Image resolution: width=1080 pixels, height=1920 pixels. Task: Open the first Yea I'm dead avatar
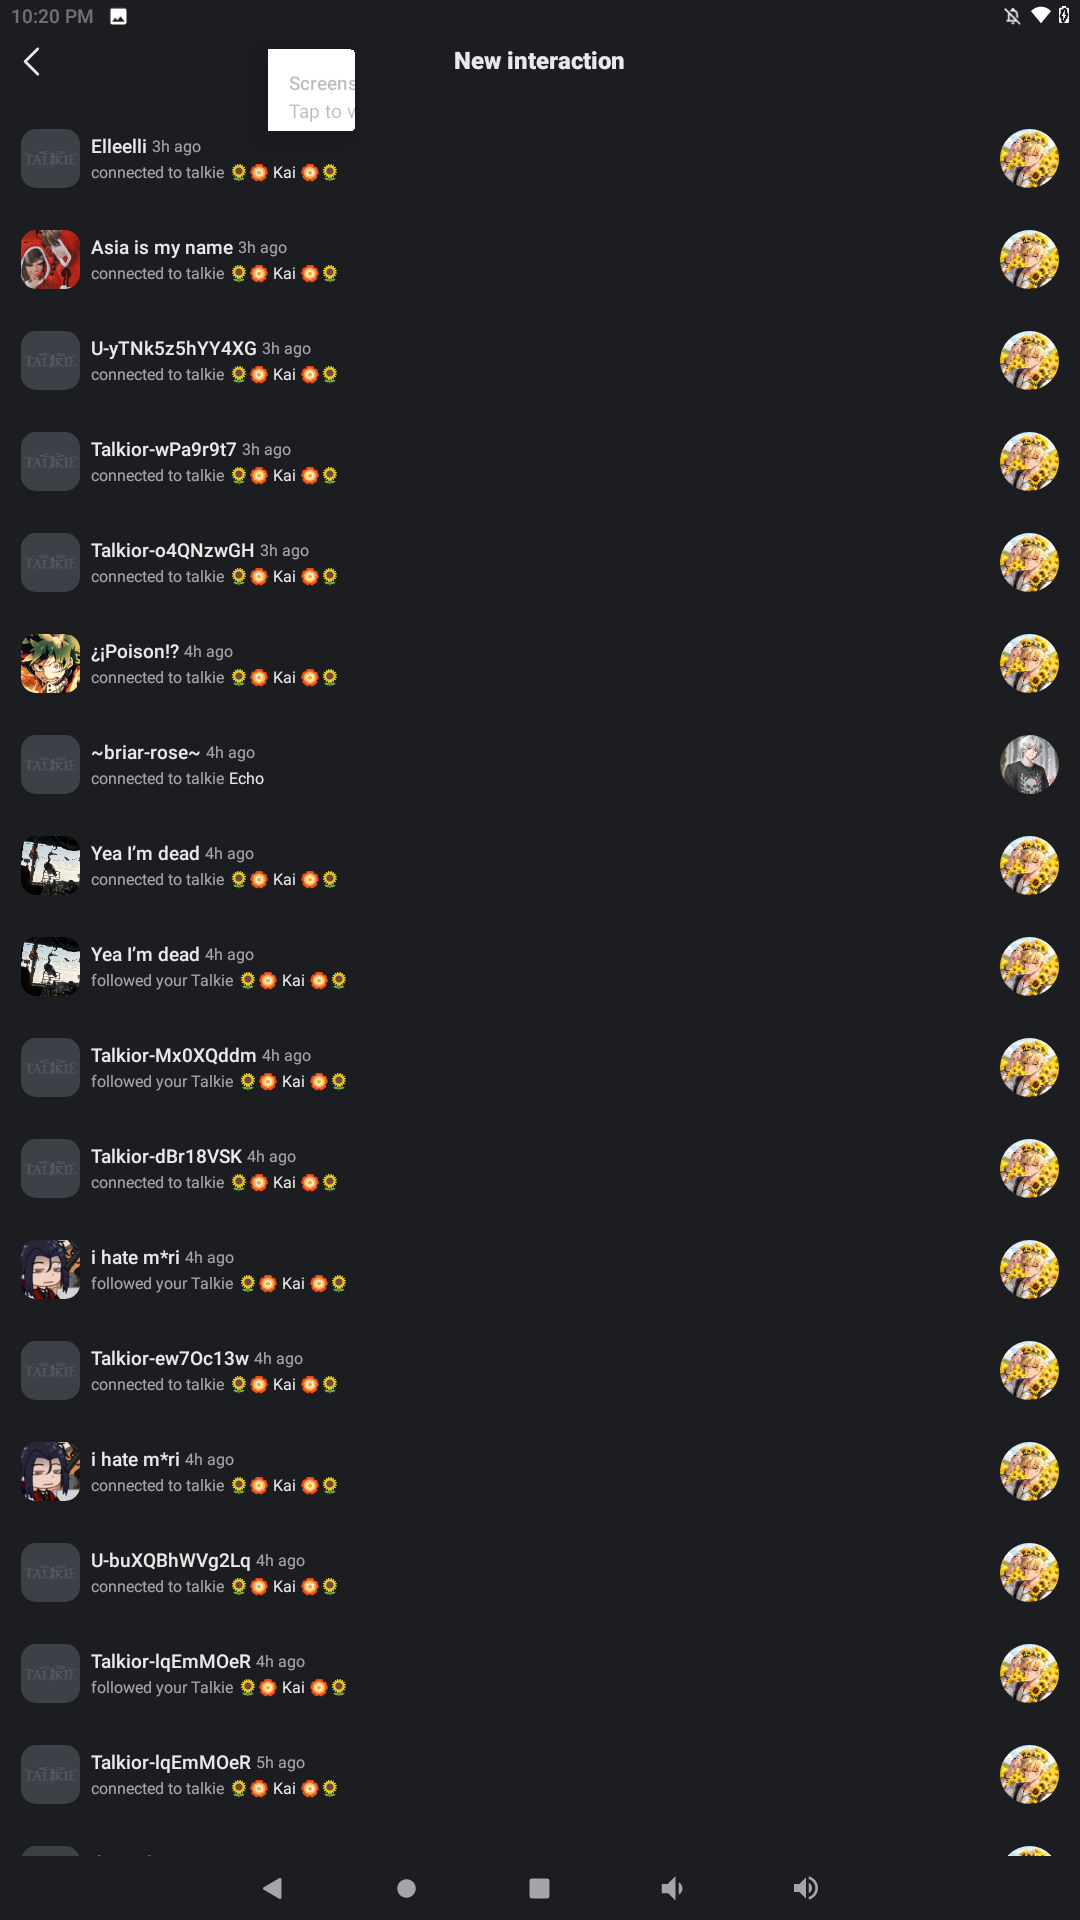click(x=50, y=866)
